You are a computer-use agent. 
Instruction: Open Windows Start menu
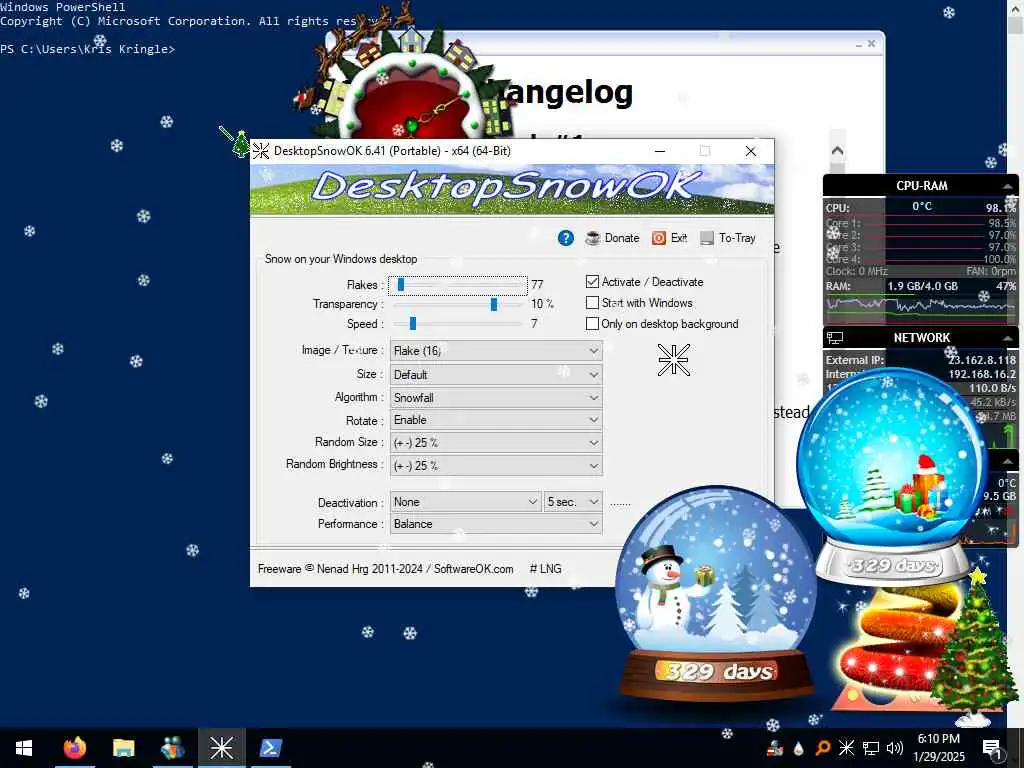(24, 748)
